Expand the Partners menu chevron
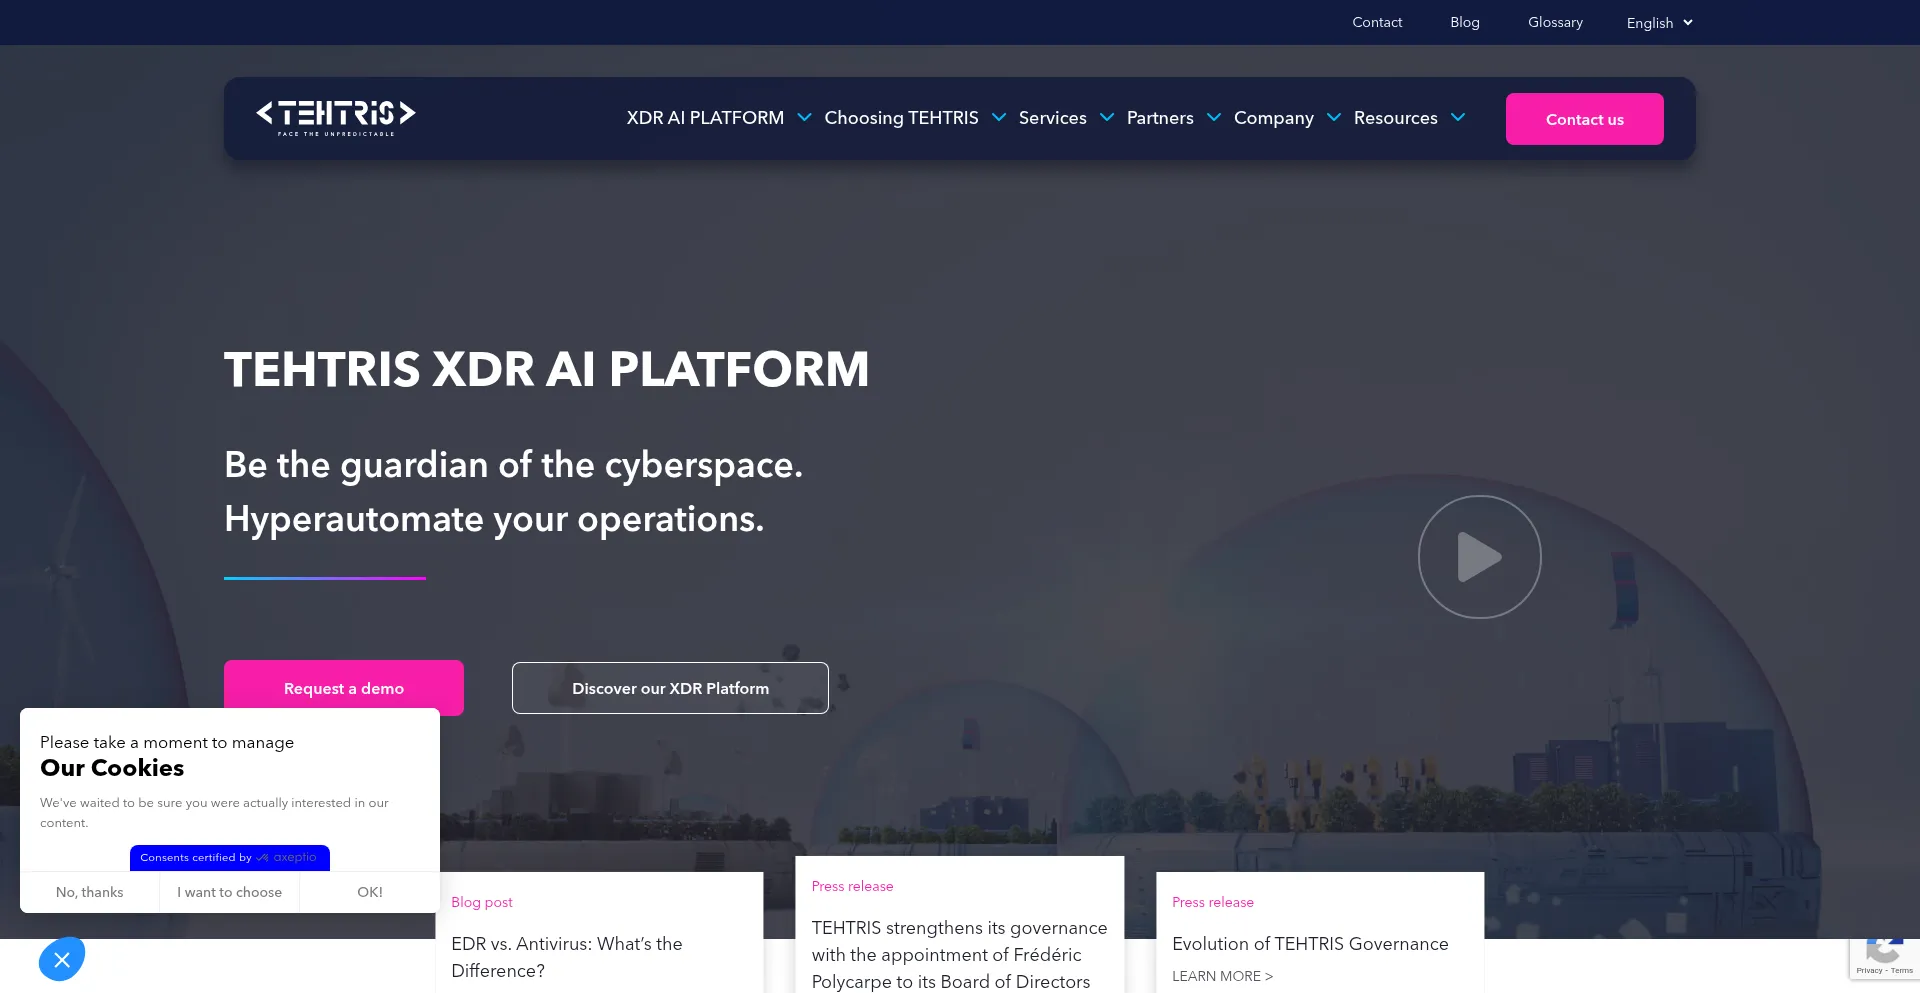The height and width of the screenshot is (993, 1920). (x=1214, y=118)
